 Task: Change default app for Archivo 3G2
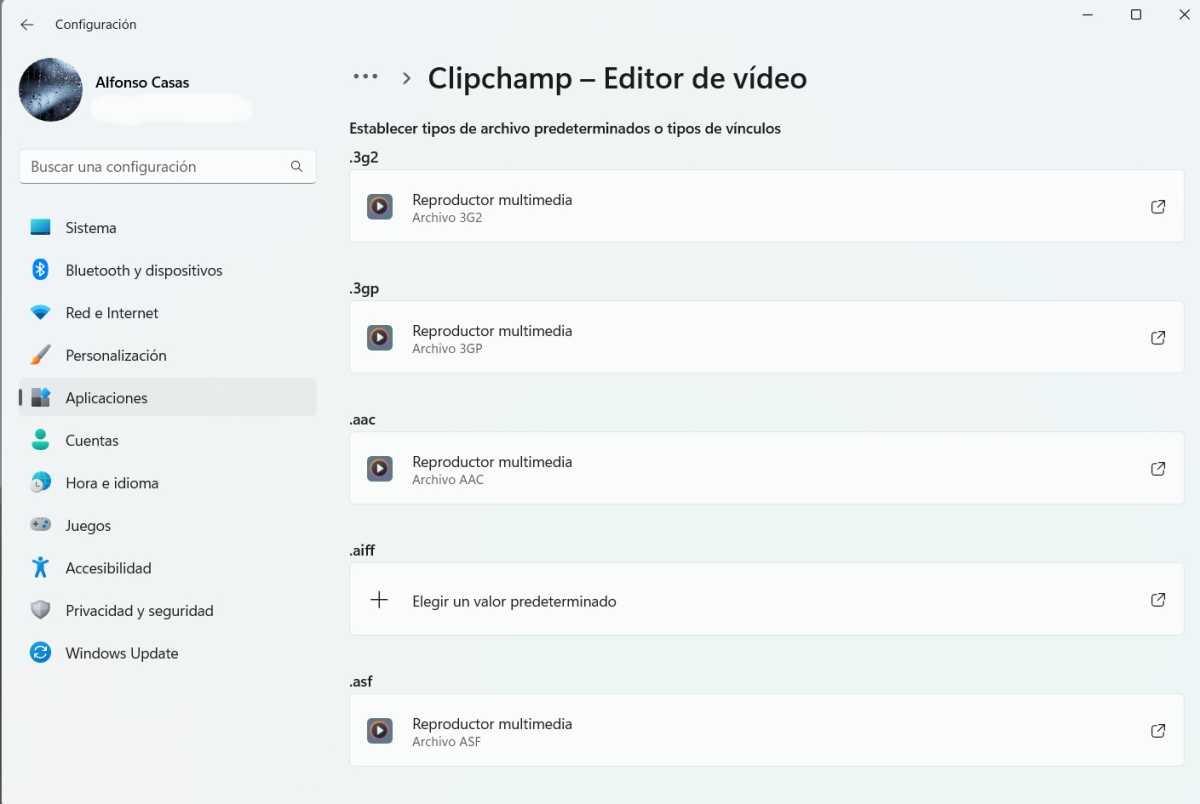coord(767,207)
